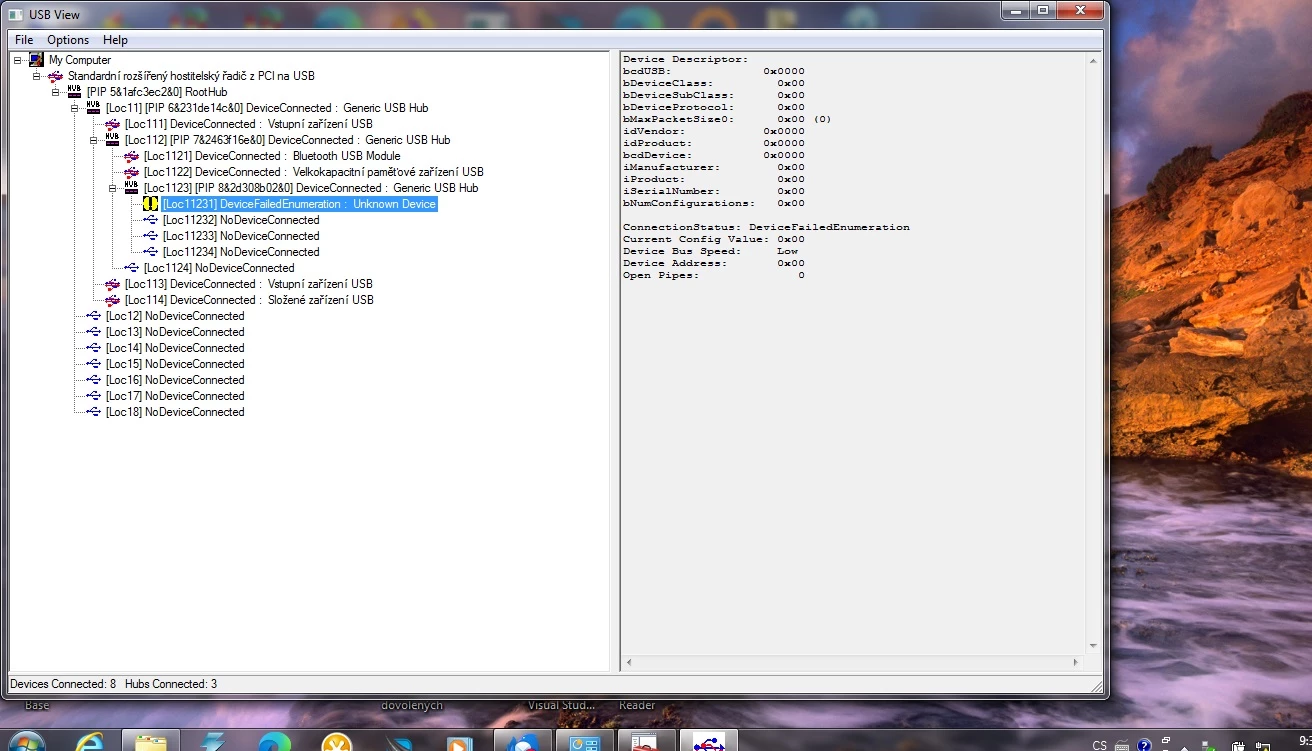
Task: Collapse the Loc1123 Generic USB Hub branch
Action: point(112,188)
